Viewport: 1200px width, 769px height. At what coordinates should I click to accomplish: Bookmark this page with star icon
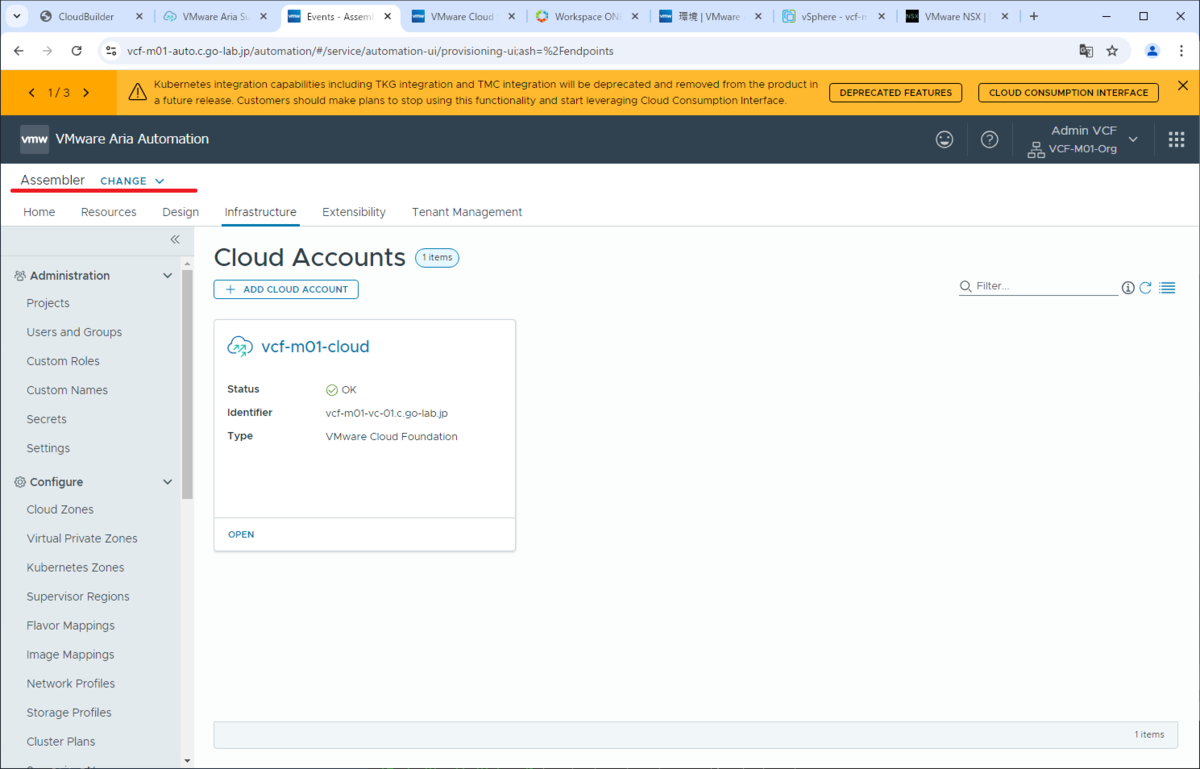point(1112,51)
